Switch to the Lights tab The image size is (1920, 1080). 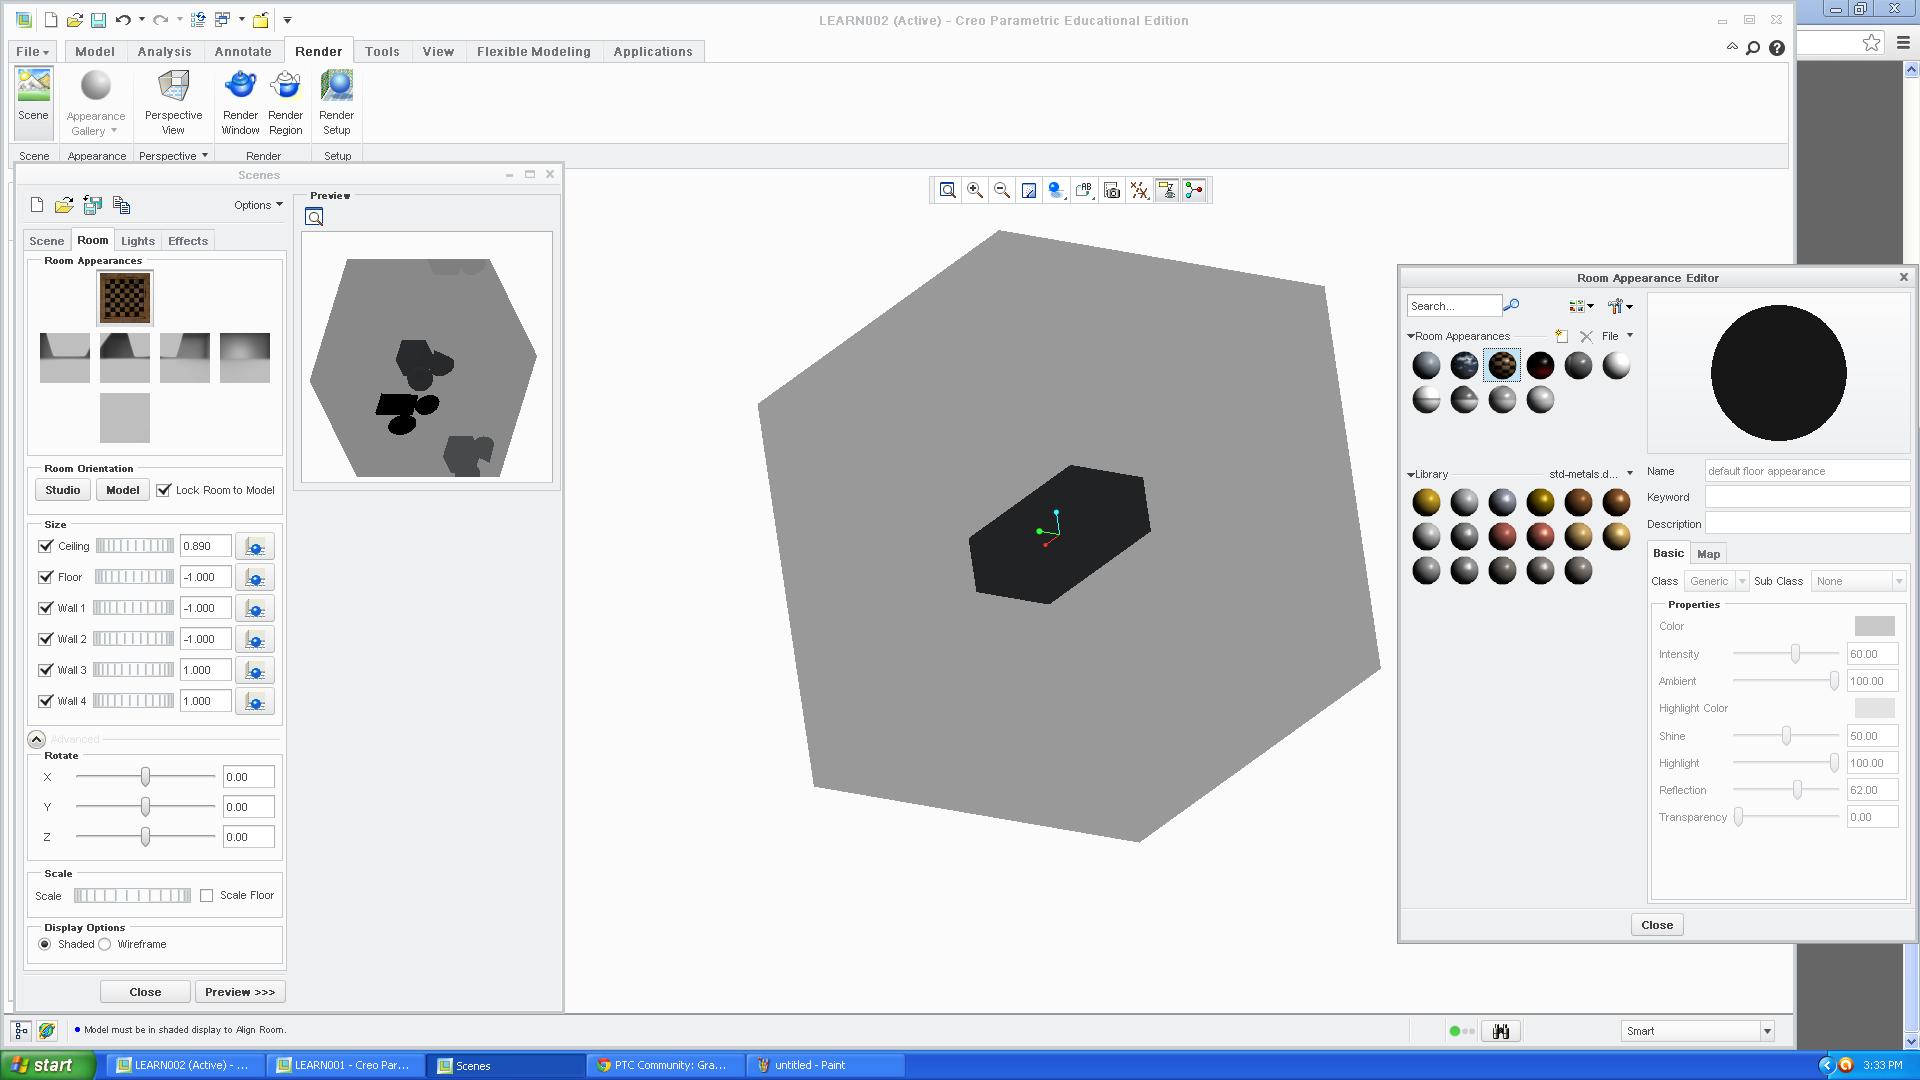137,241
